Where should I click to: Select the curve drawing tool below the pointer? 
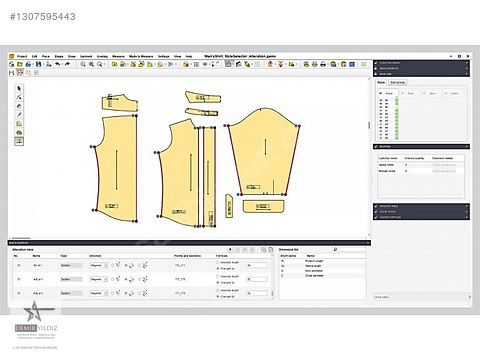tap(19, 97)
